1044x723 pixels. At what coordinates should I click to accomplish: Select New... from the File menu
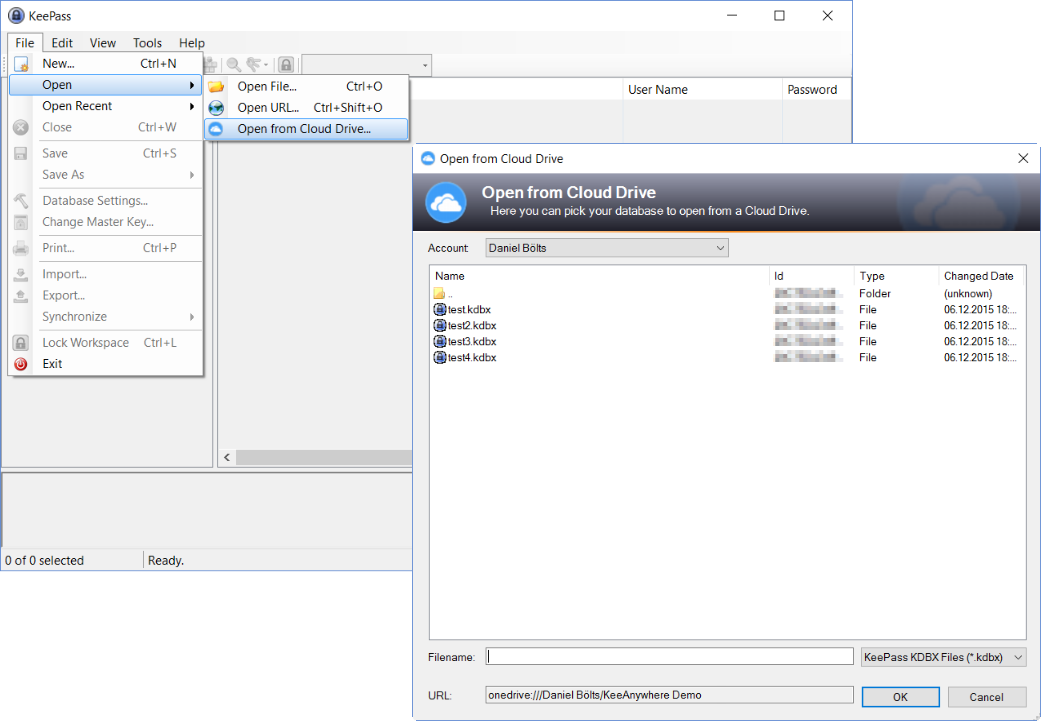(107, 64)
